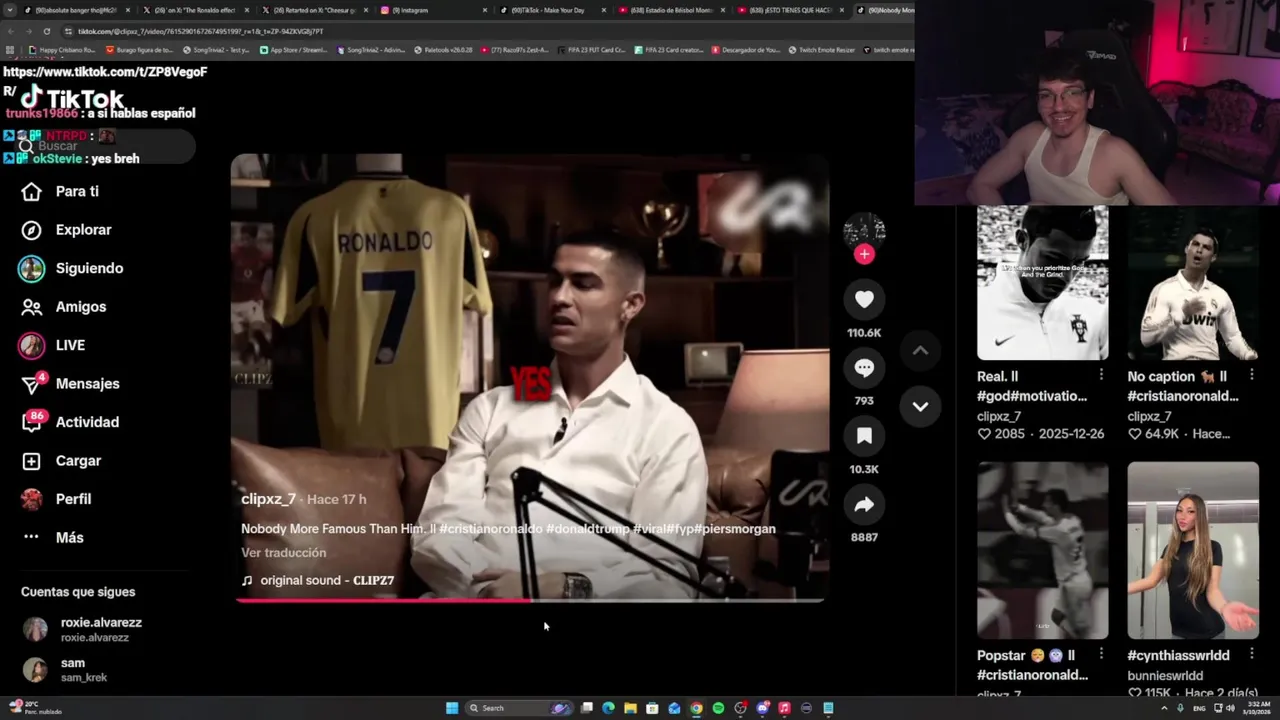The width and height of the screenshot is (1280, 720).
Task: Open 'Happy Cristiano Ro...' bookmark
Action: 62,50
